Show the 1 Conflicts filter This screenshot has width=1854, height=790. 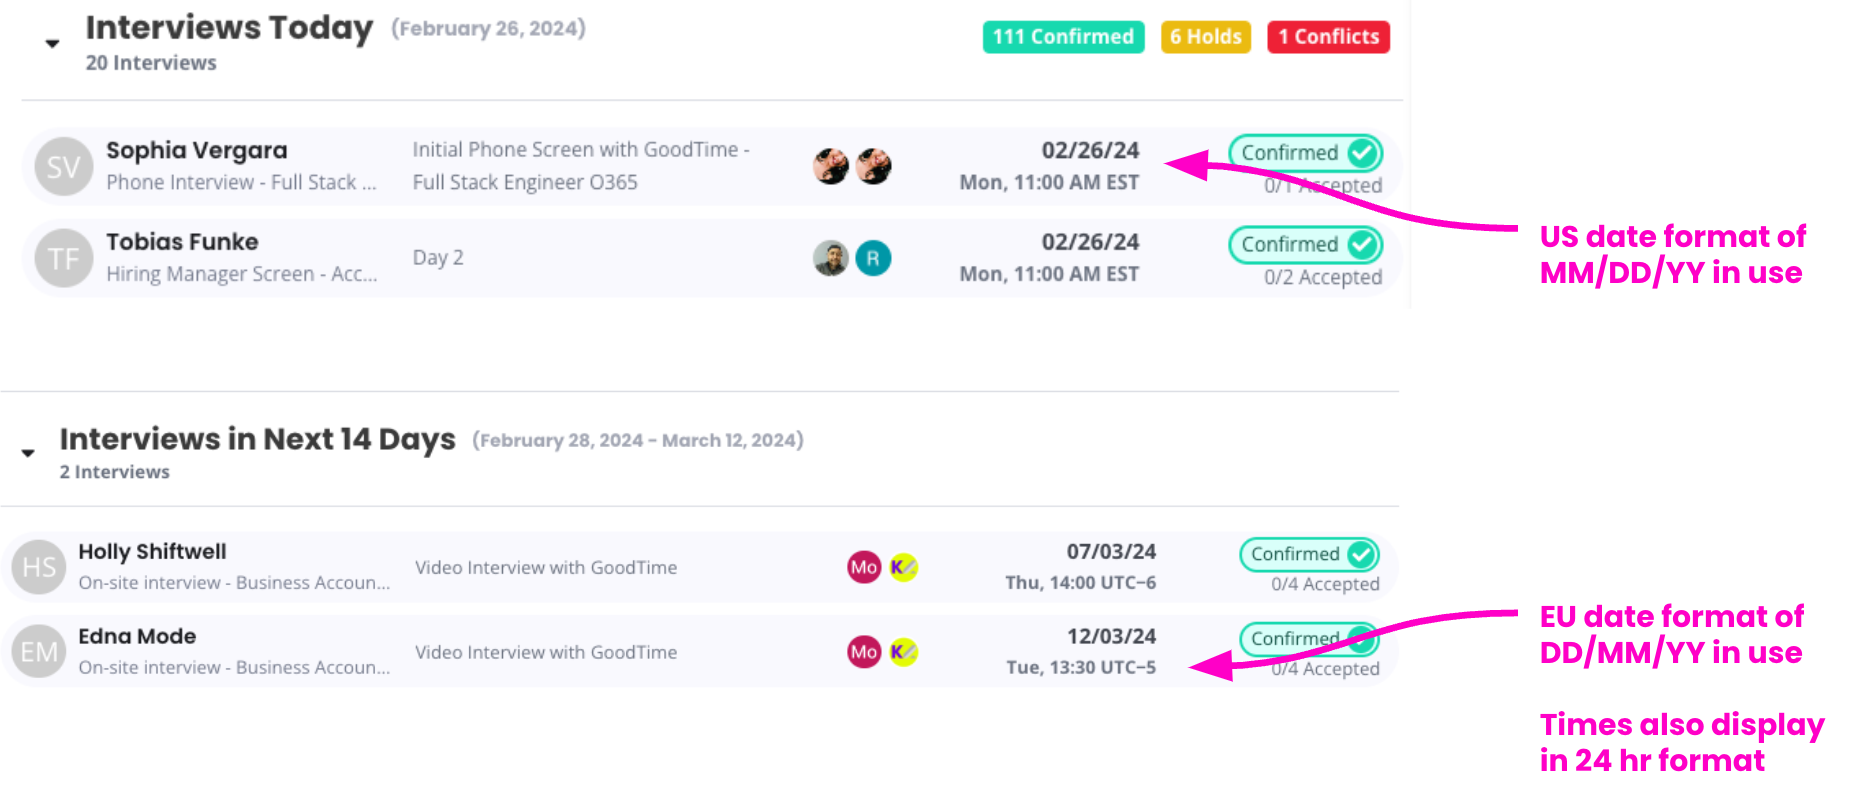pyautogui.click(x=1328, y=37)
